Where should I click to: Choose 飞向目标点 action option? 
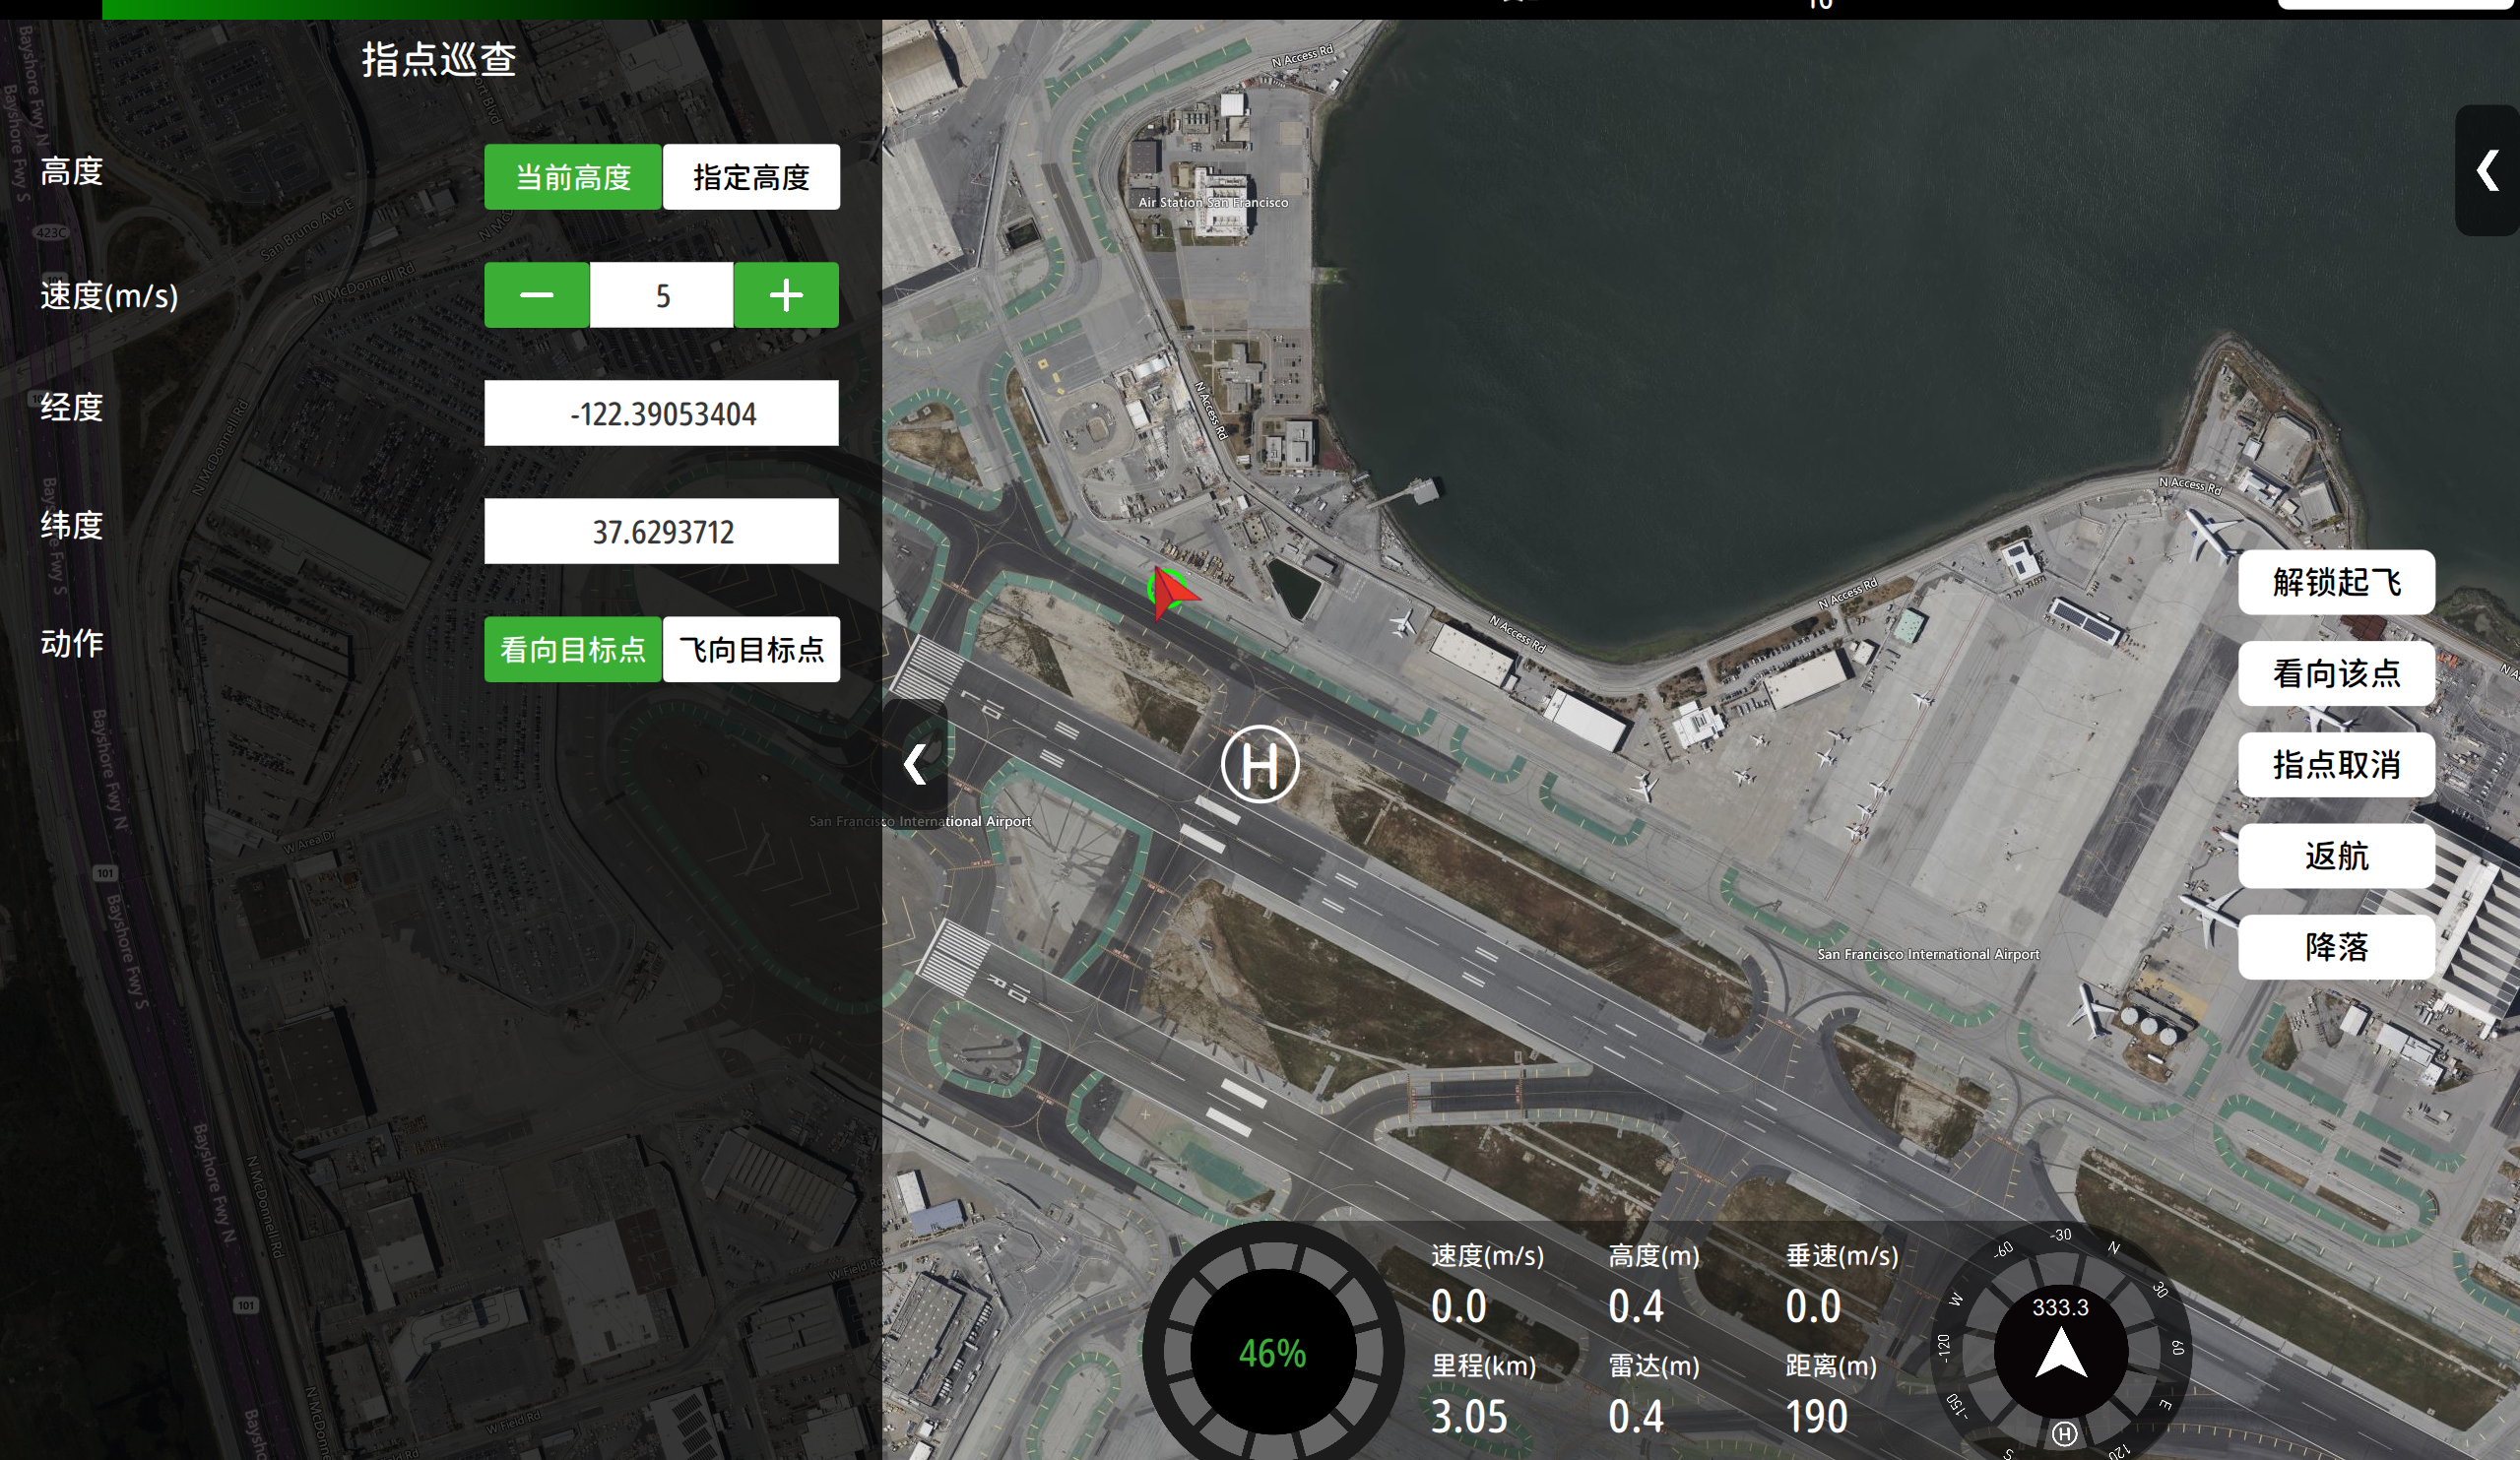tap(751, 650)
